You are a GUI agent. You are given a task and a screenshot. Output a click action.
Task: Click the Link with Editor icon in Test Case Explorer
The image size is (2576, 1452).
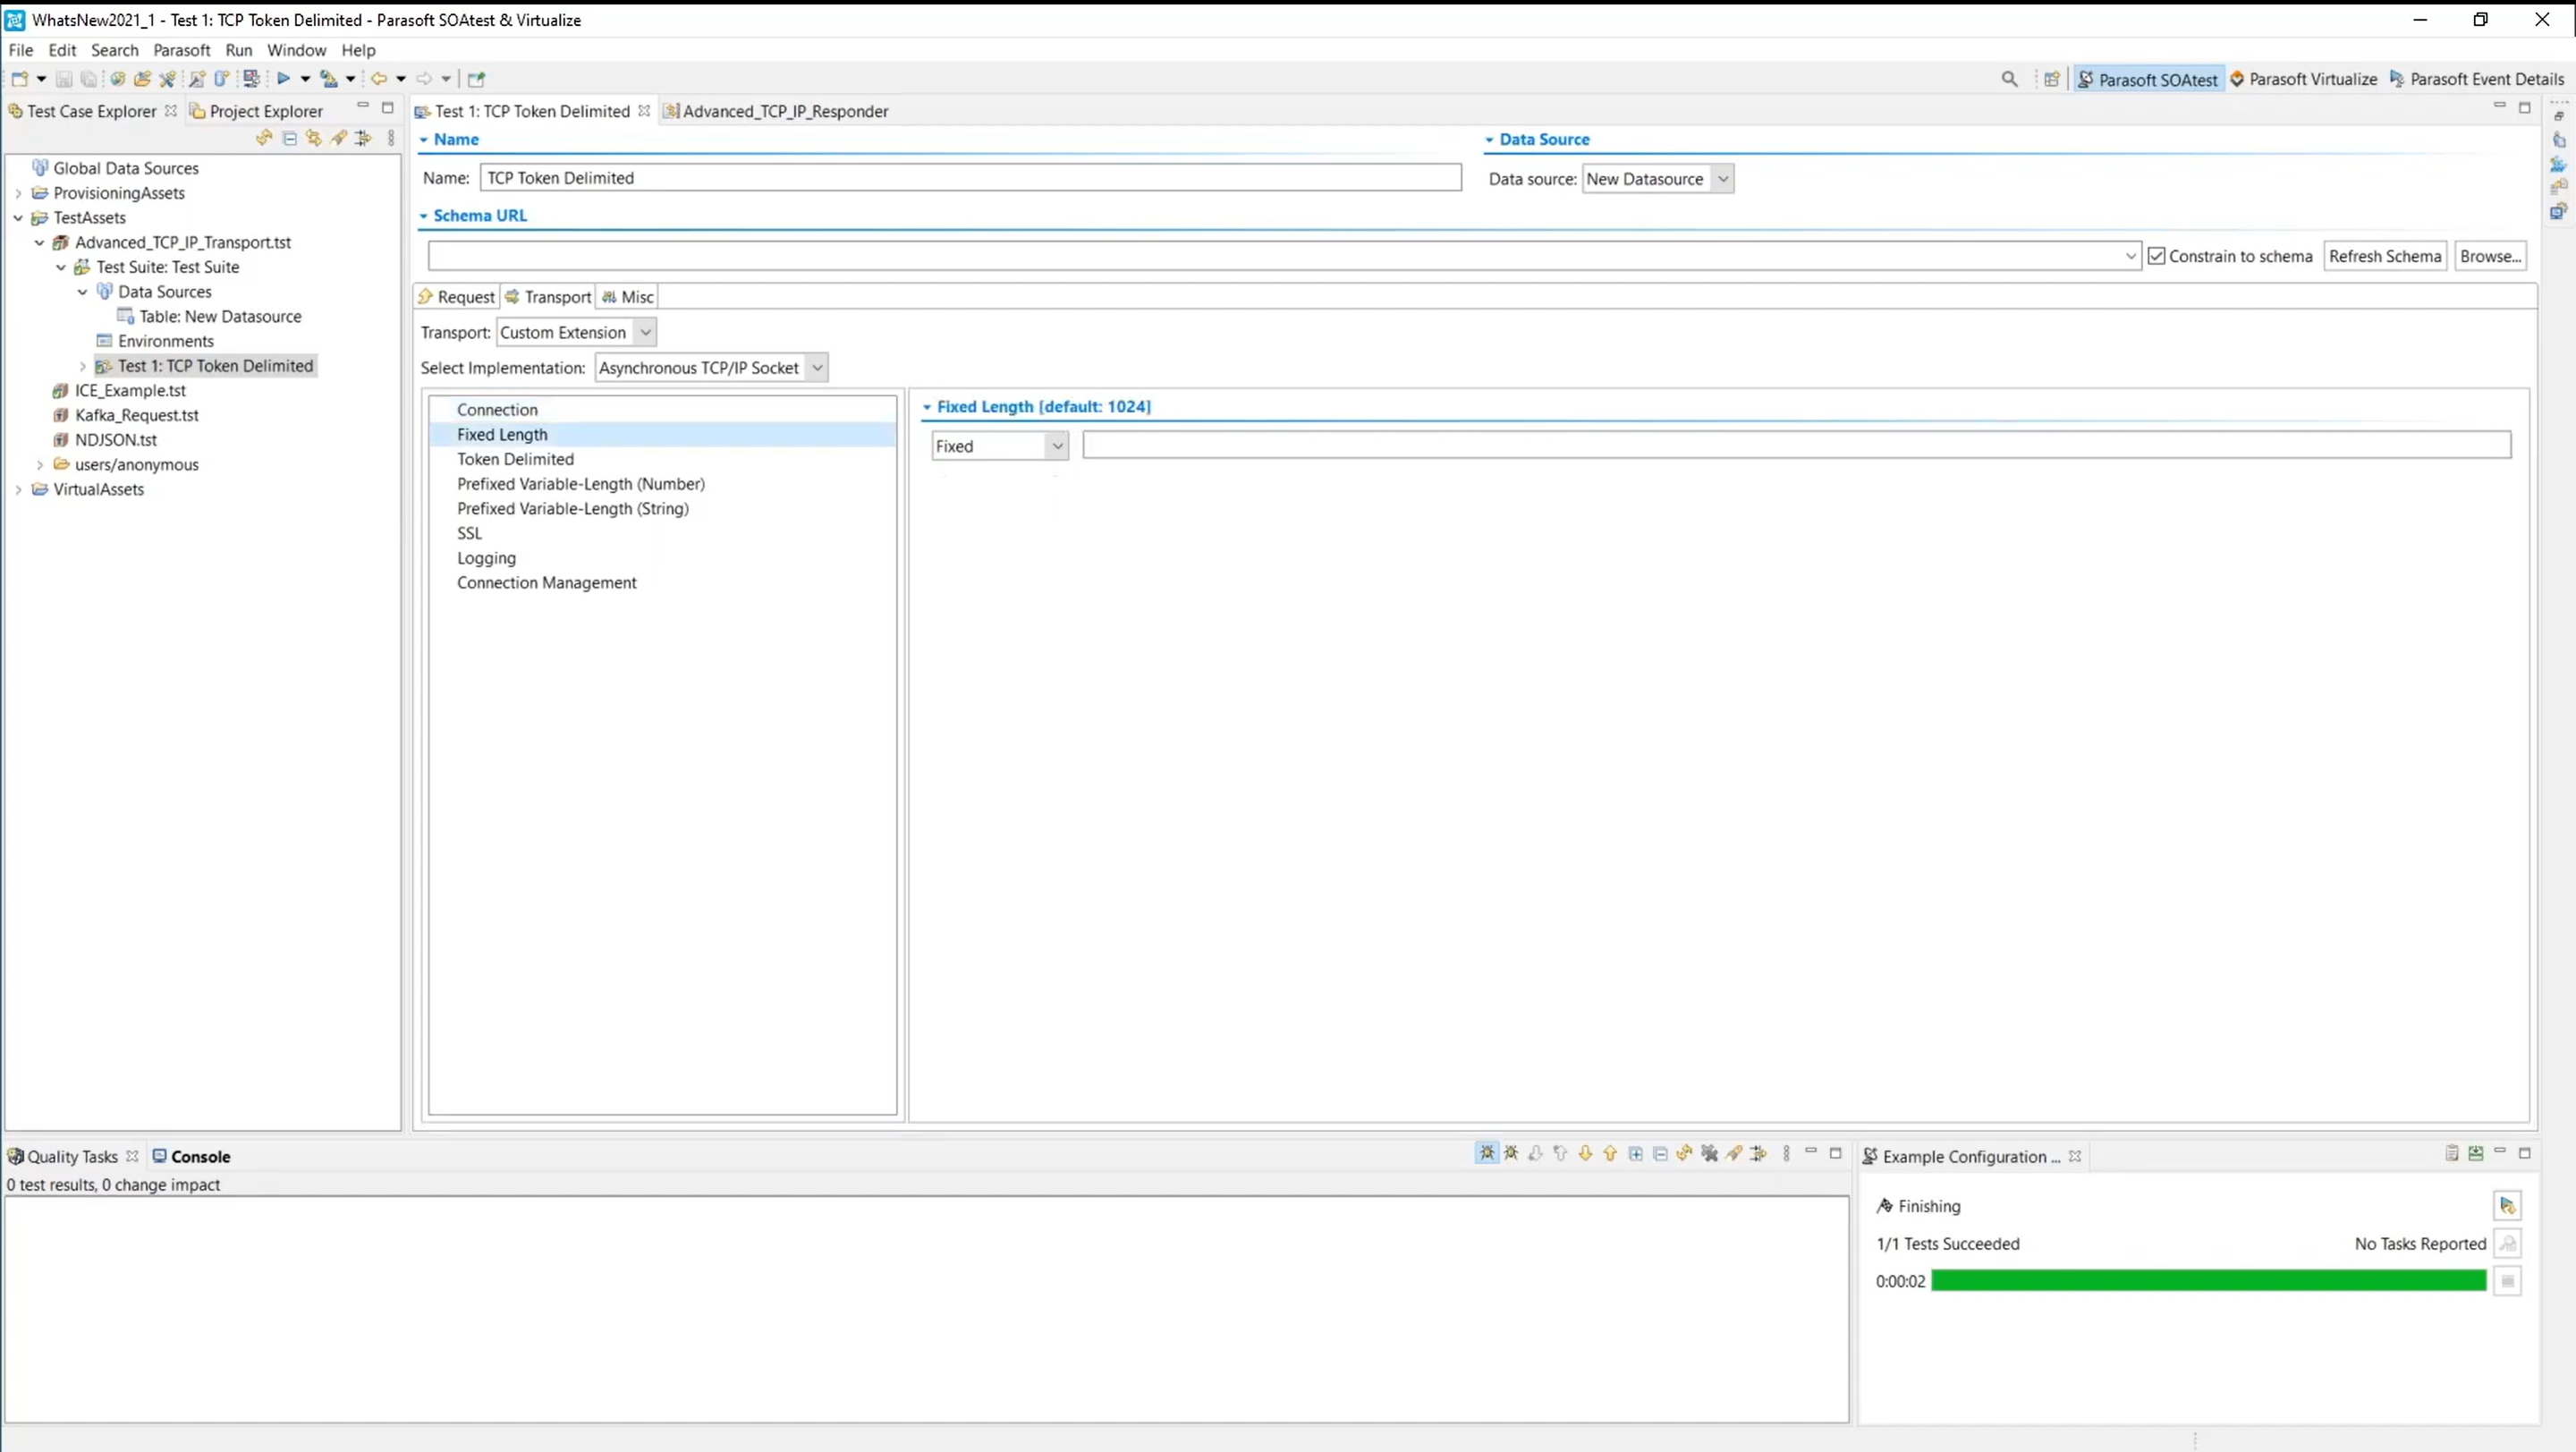click(314, 138)
